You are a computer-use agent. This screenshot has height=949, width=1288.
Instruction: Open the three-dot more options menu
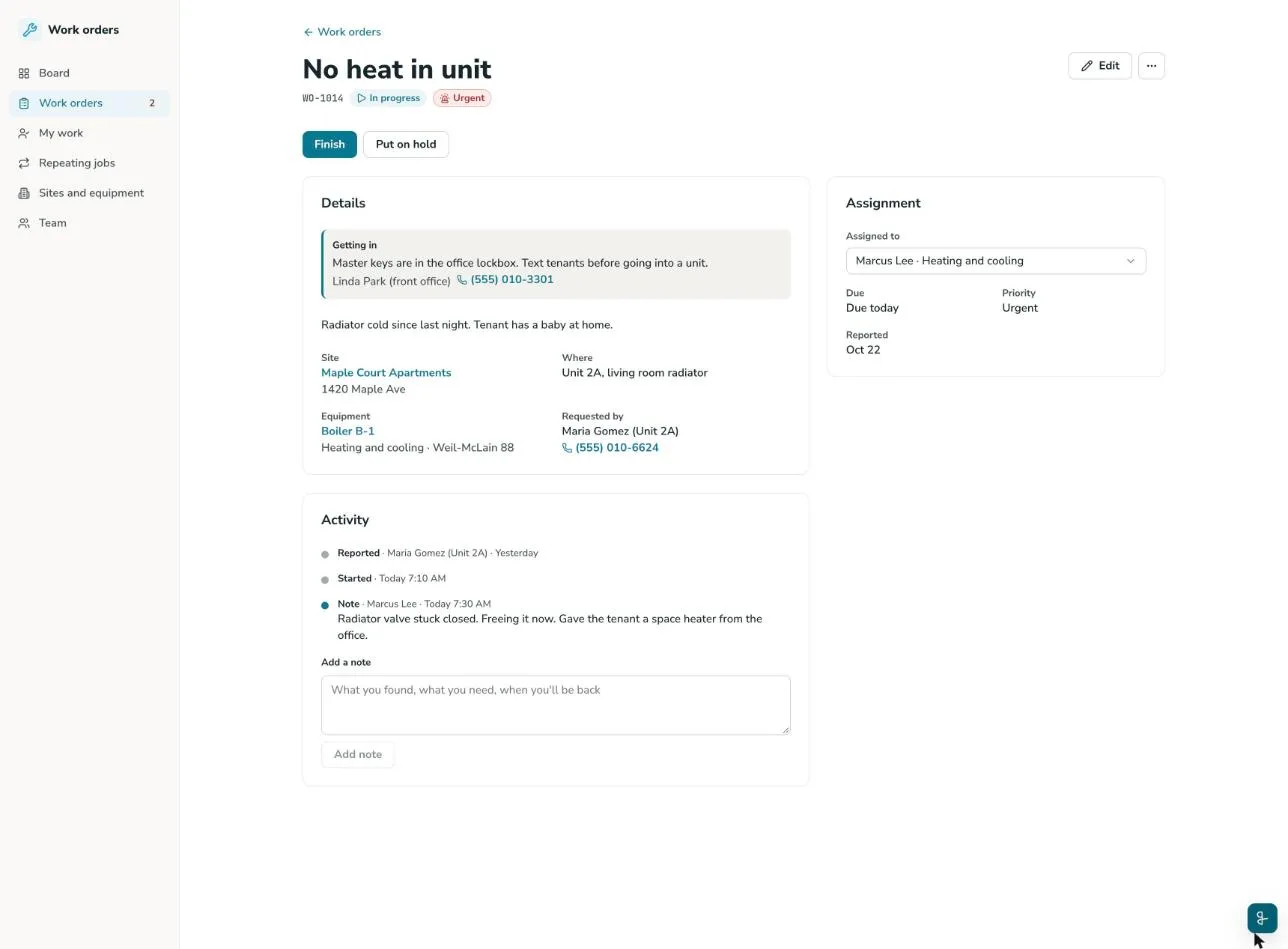coord(1151,66)
